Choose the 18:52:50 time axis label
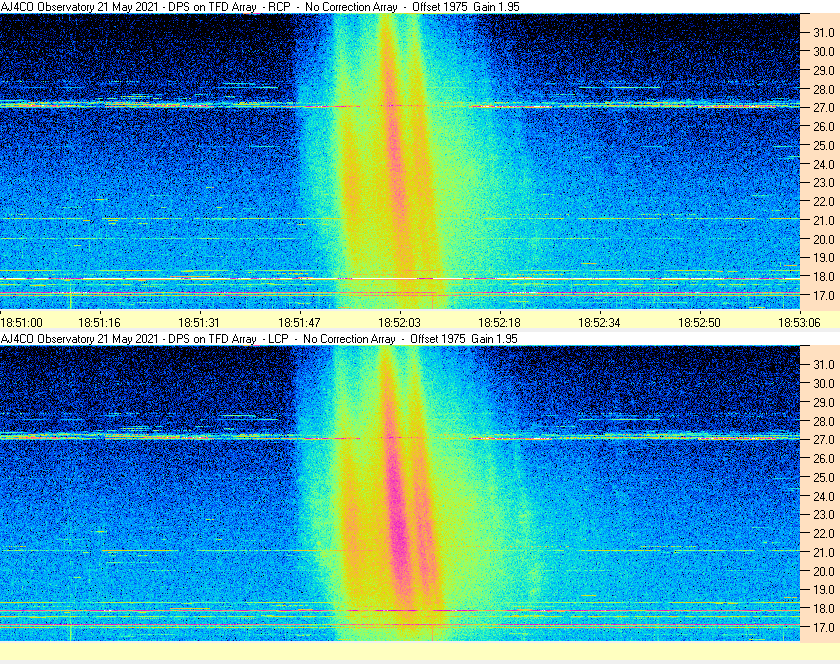Image resolution: width=840 pixels, height=664 pixels. [700, 323]
